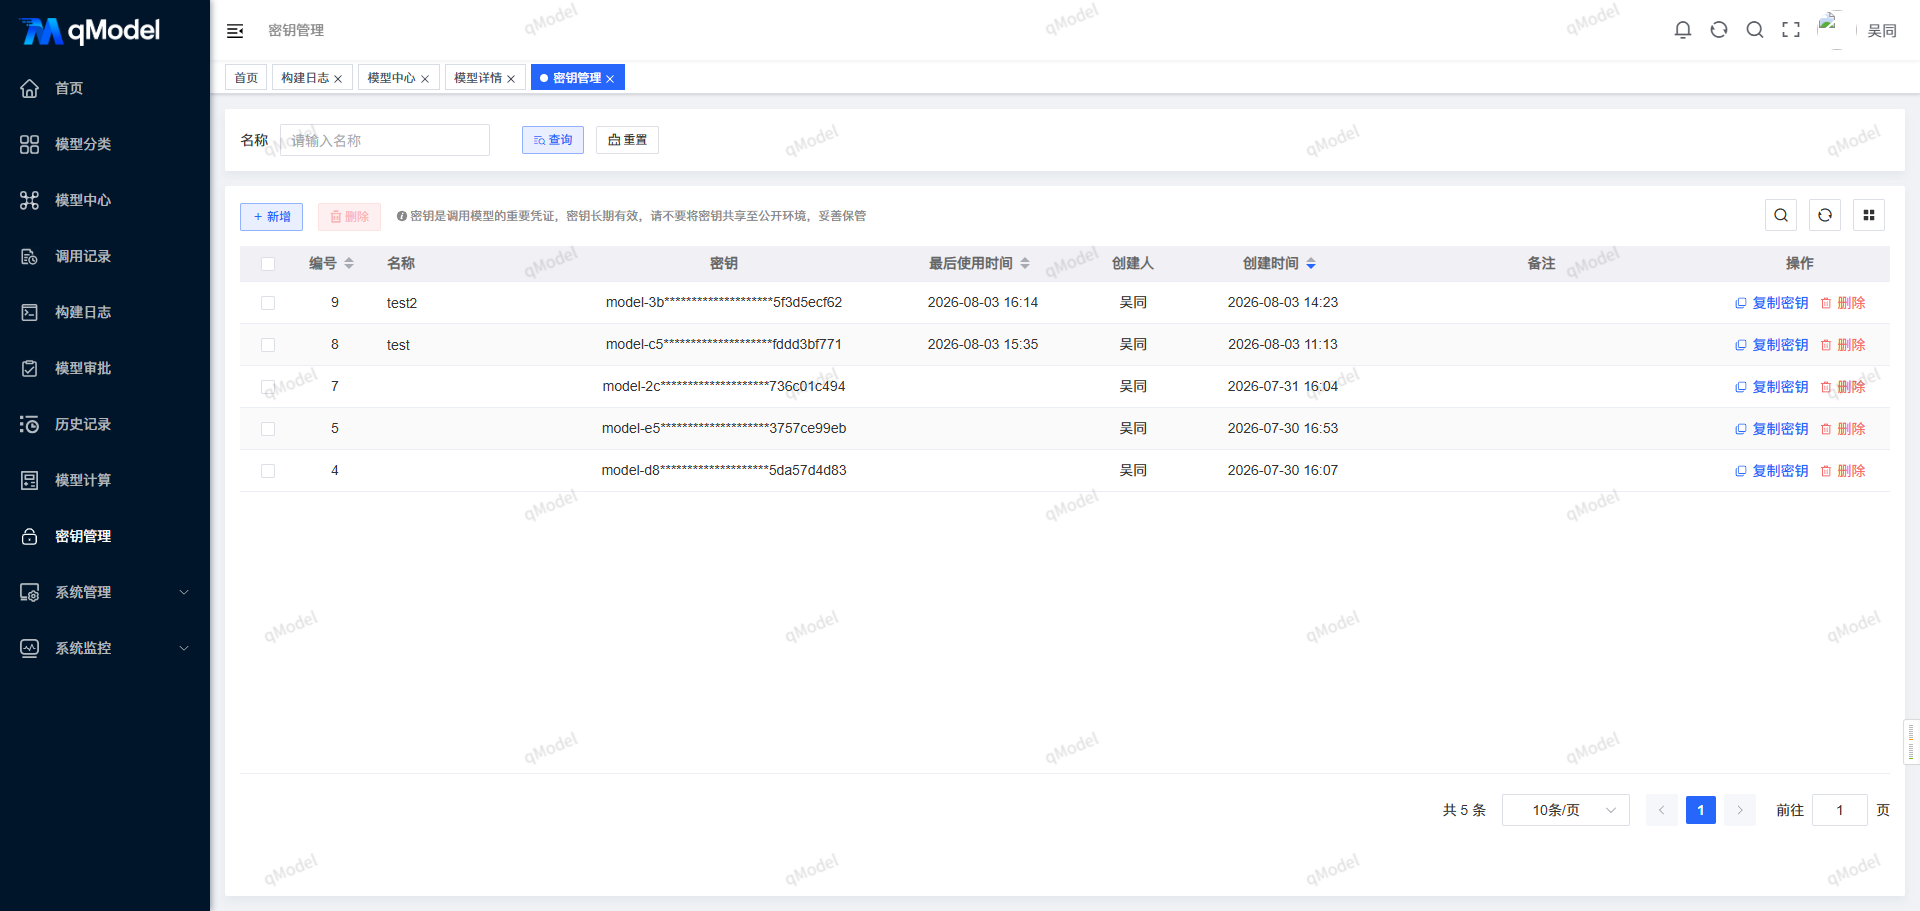Click the 新增 button

point(271,217)
